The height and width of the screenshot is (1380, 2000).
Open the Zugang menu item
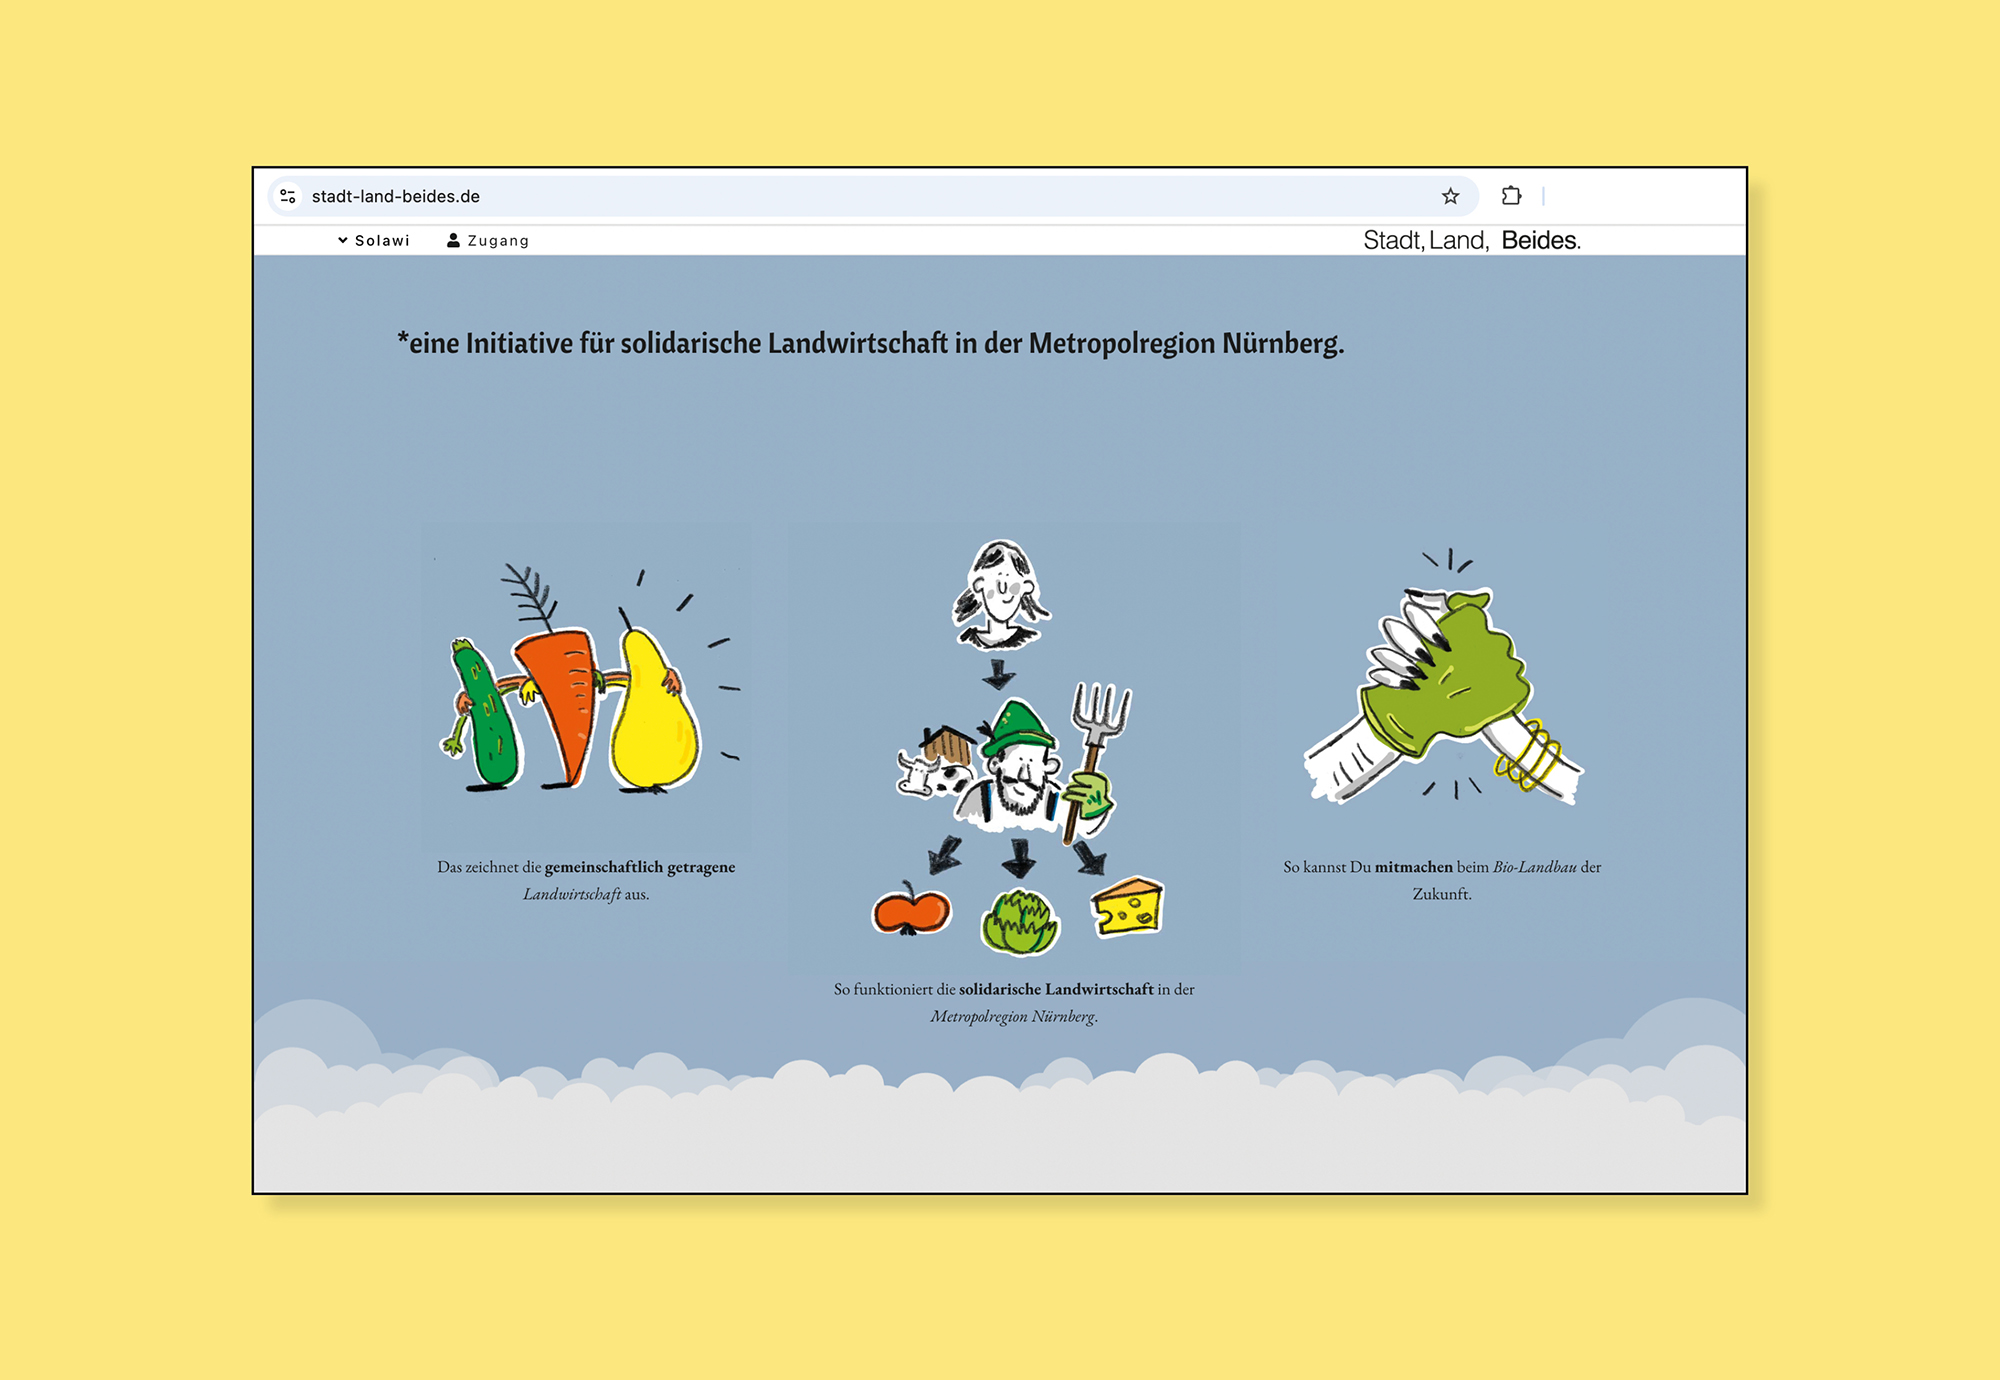pos(498,240)
